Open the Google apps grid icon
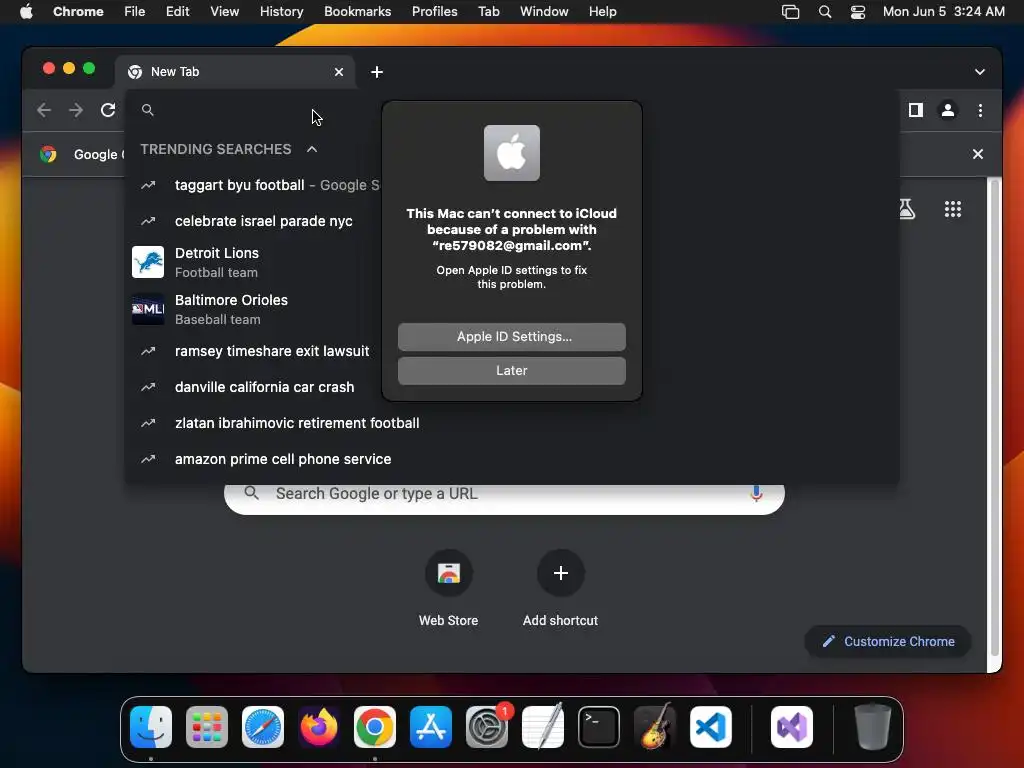Image resolution: width=1024 pixels, height=768 pixels. click(953, 209)
